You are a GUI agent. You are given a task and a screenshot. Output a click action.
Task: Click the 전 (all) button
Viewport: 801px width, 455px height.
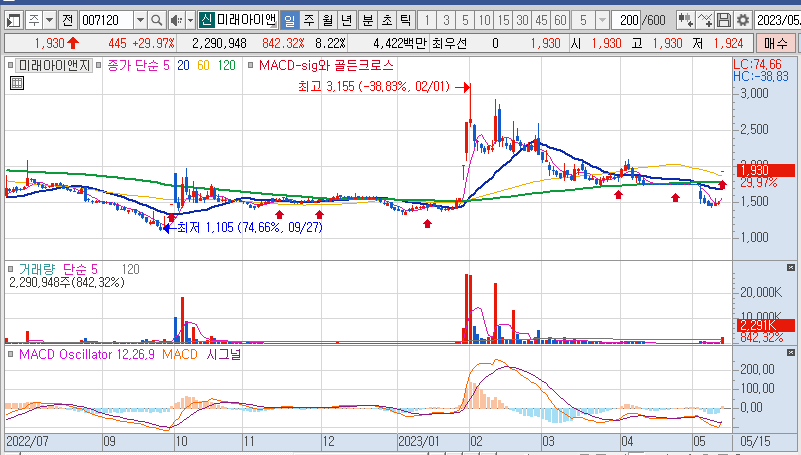(67, 20)
